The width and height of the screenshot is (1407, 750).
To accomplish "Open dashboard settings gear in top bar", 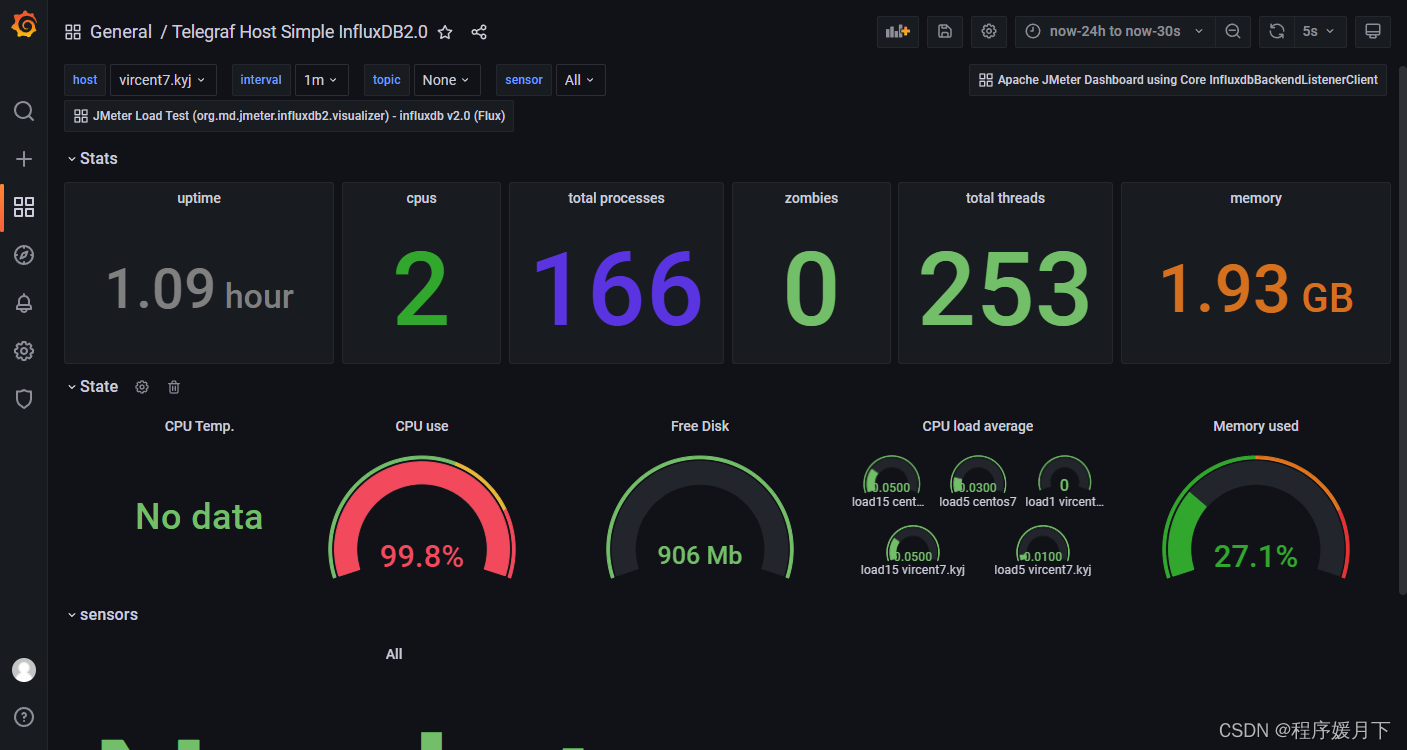I will click(x=989, y=31).
